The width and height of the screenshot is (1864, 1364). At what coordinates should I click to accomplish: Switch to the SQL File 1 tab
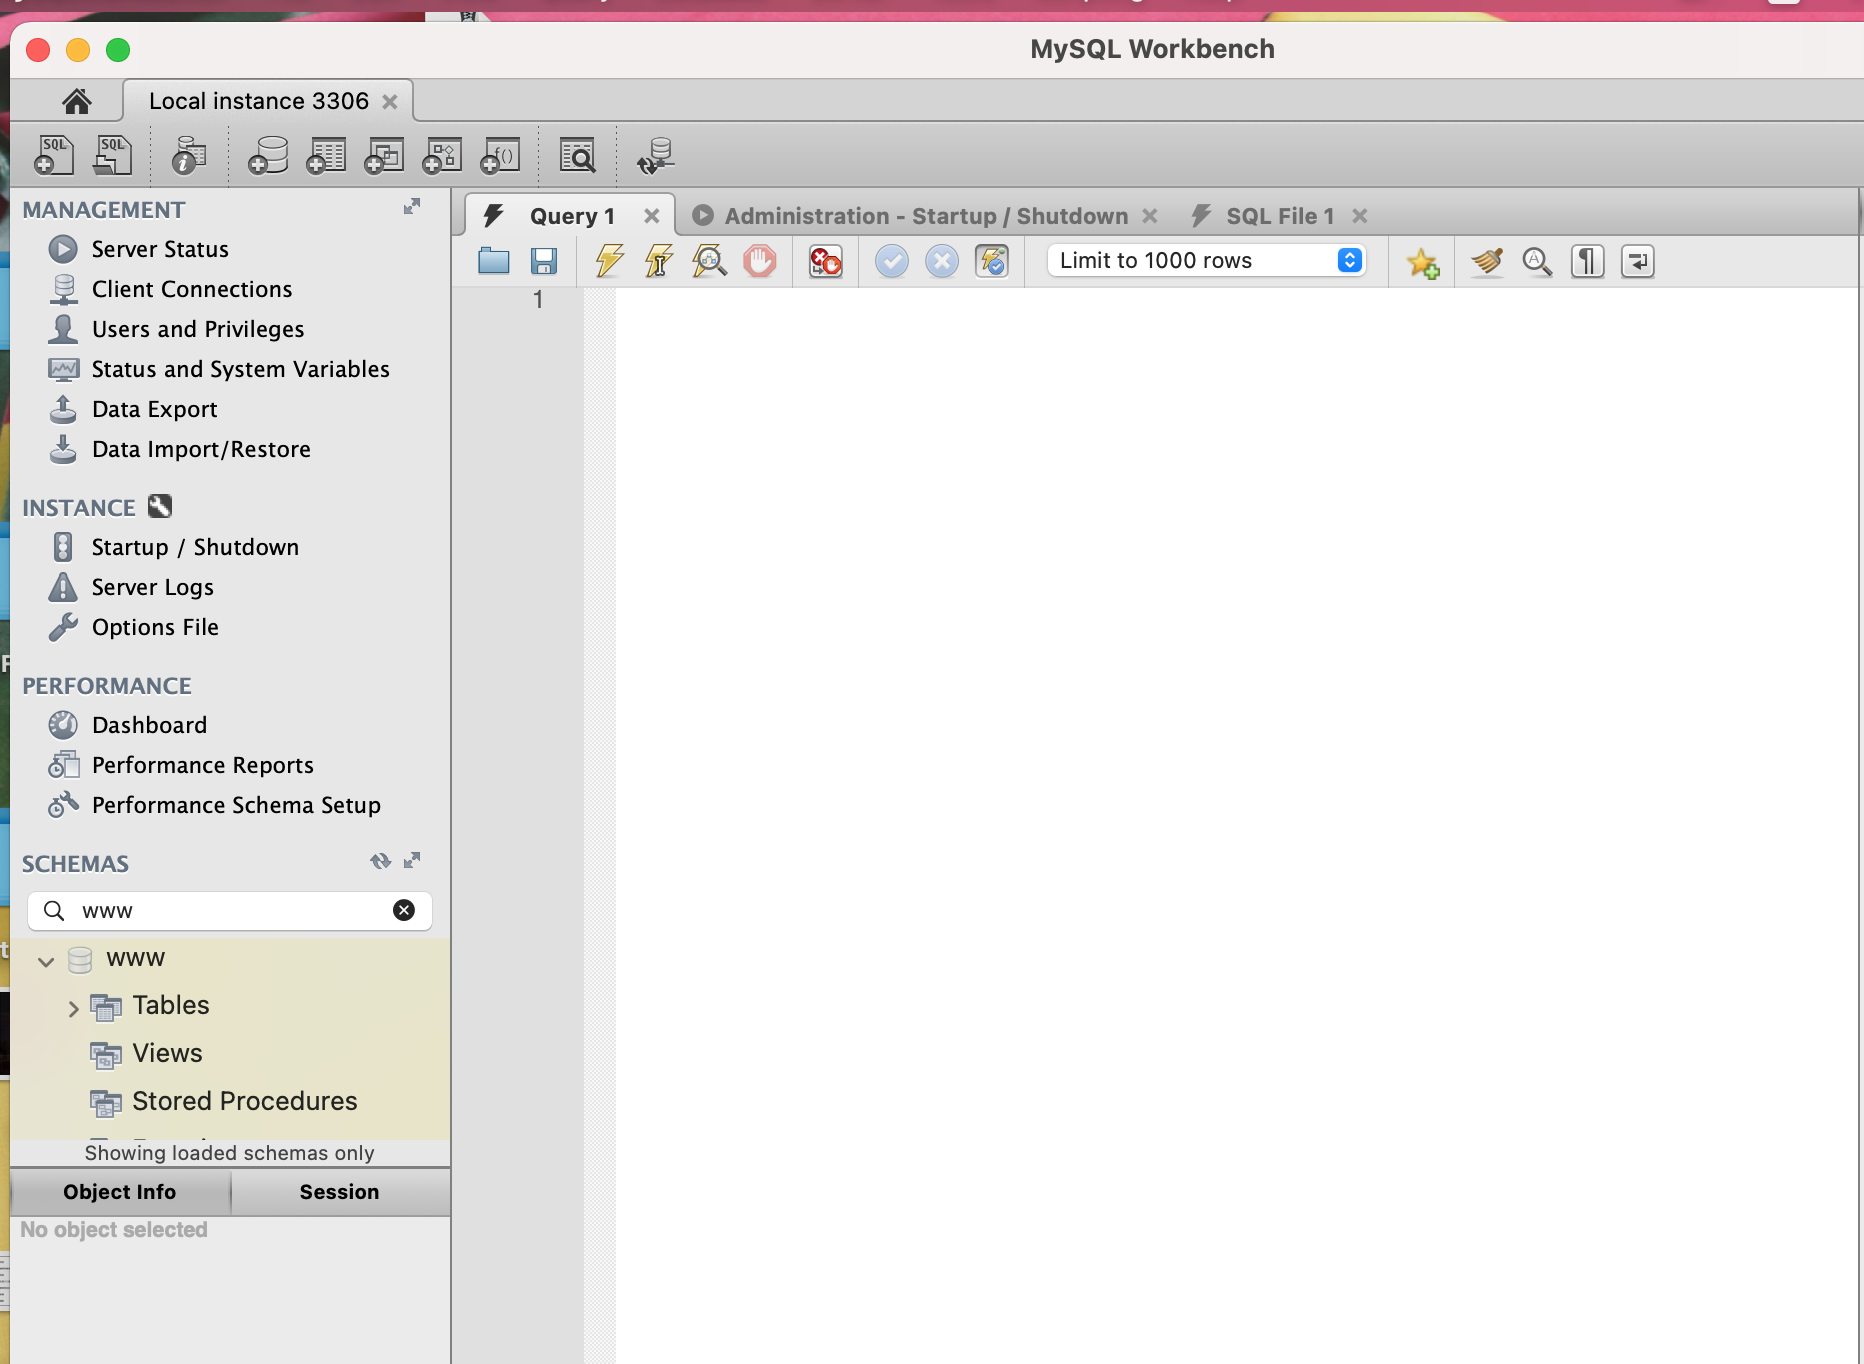(x=1280, y=216)
